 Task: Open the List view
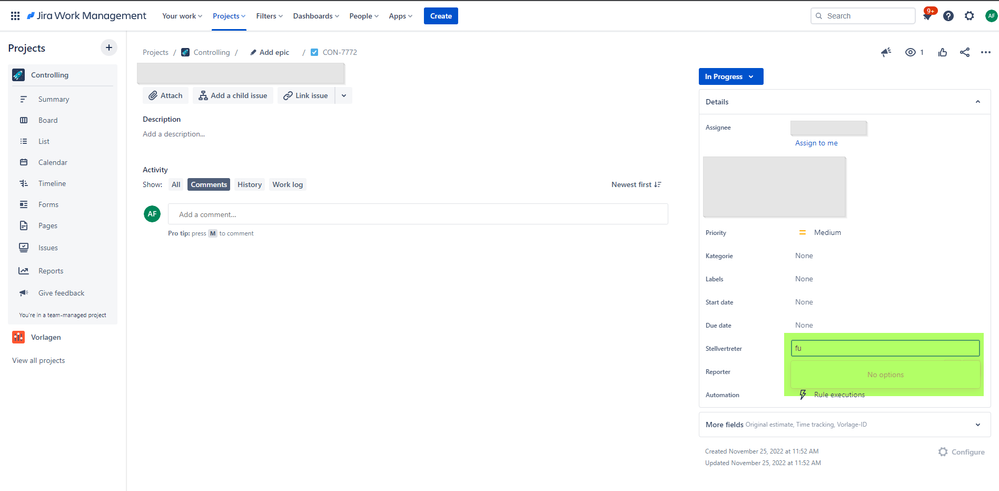[x=63, y=141]
